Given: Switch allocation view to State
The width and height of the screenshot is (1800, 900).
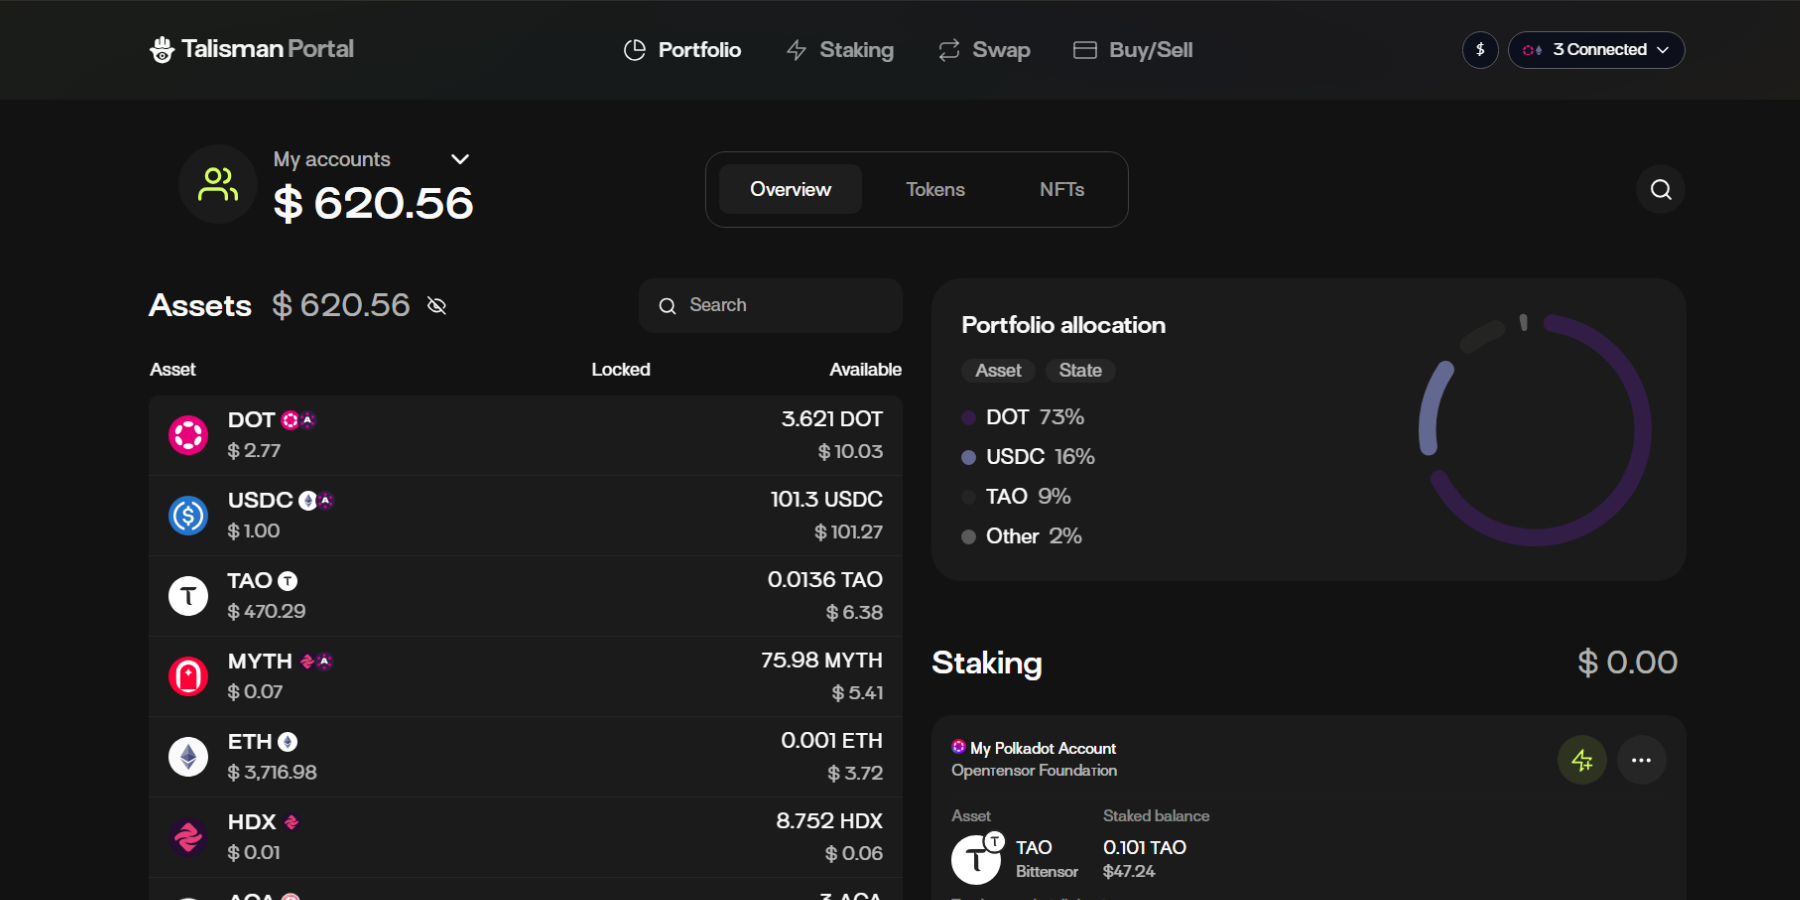Looking at the screenshot, I should [x=1080, y=371].
